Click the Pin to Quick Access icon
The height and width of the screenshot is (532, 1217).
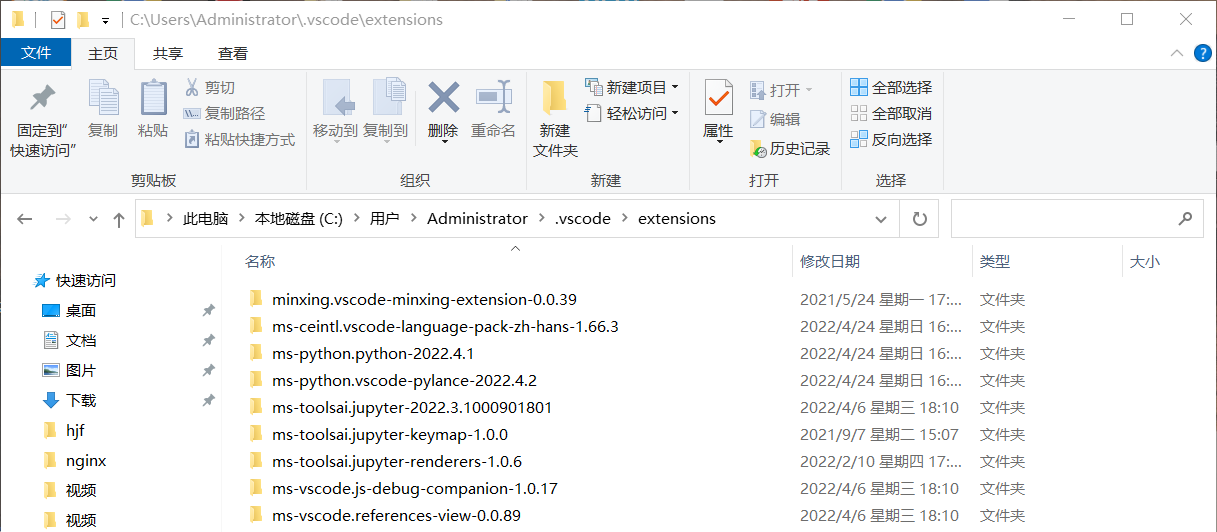(x=42, y=98)
